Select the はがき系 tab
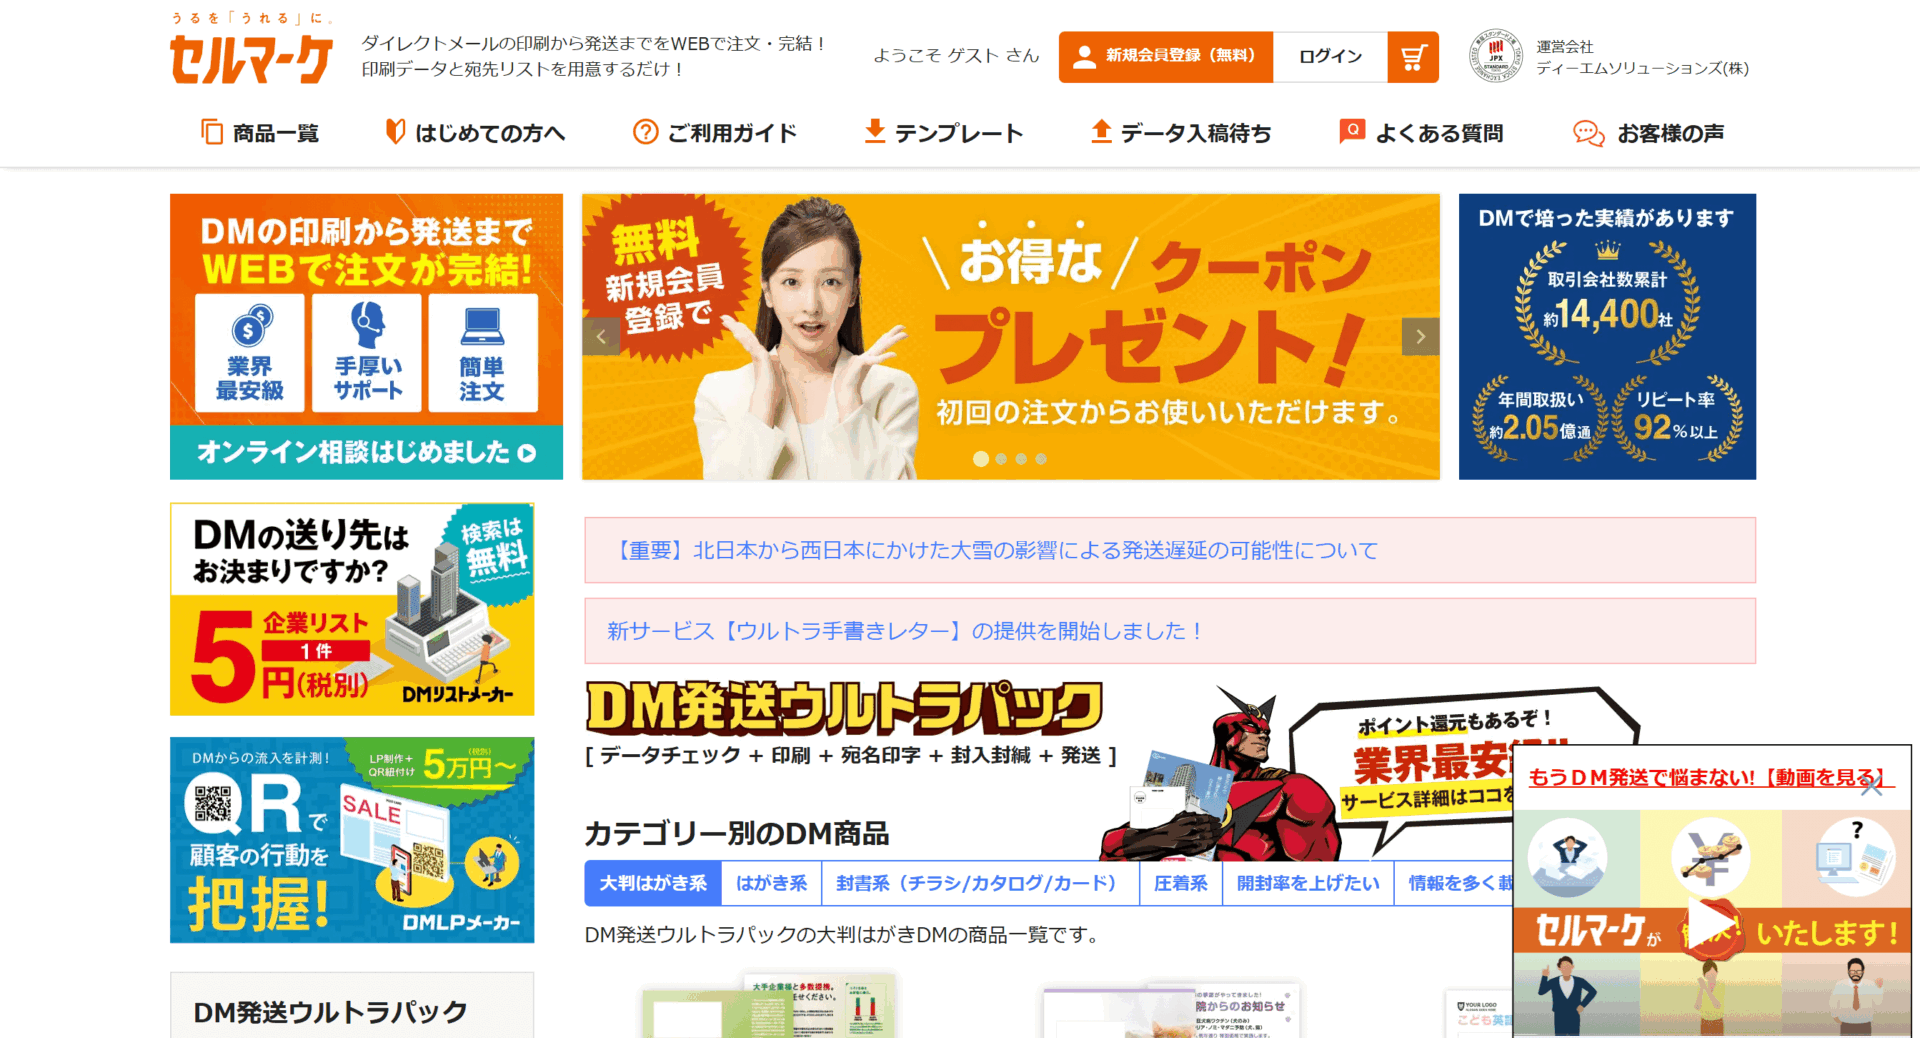 coord(771,883)
